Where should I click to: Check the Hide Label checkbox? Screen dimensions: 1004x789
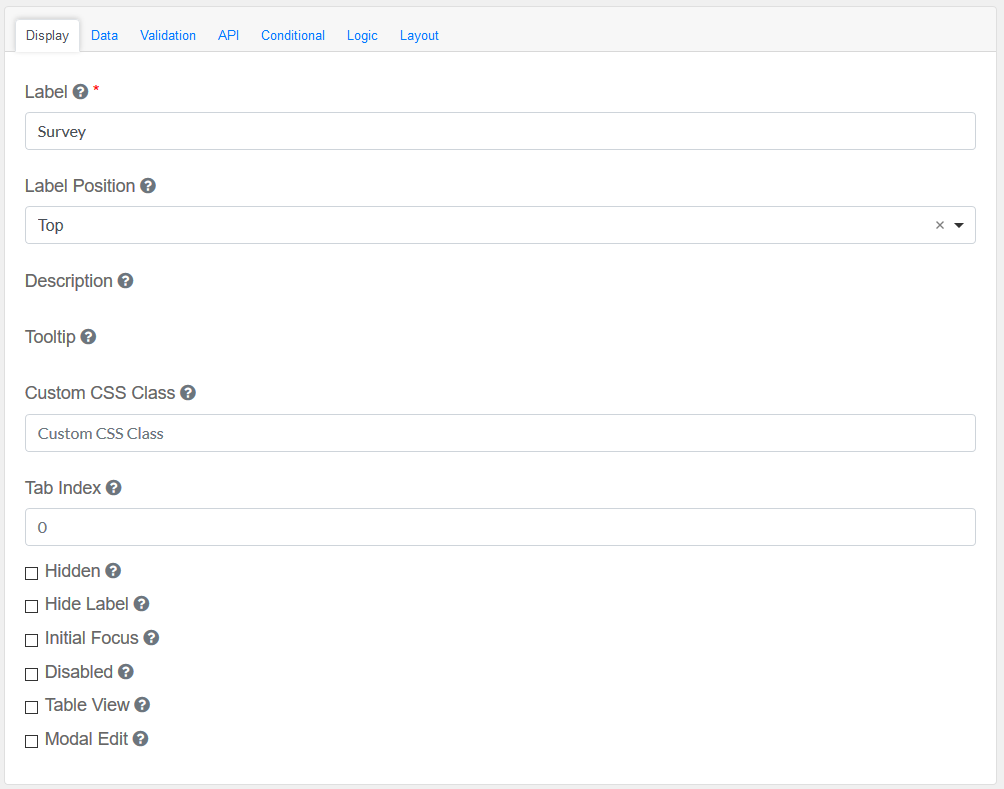coord(32,606)
